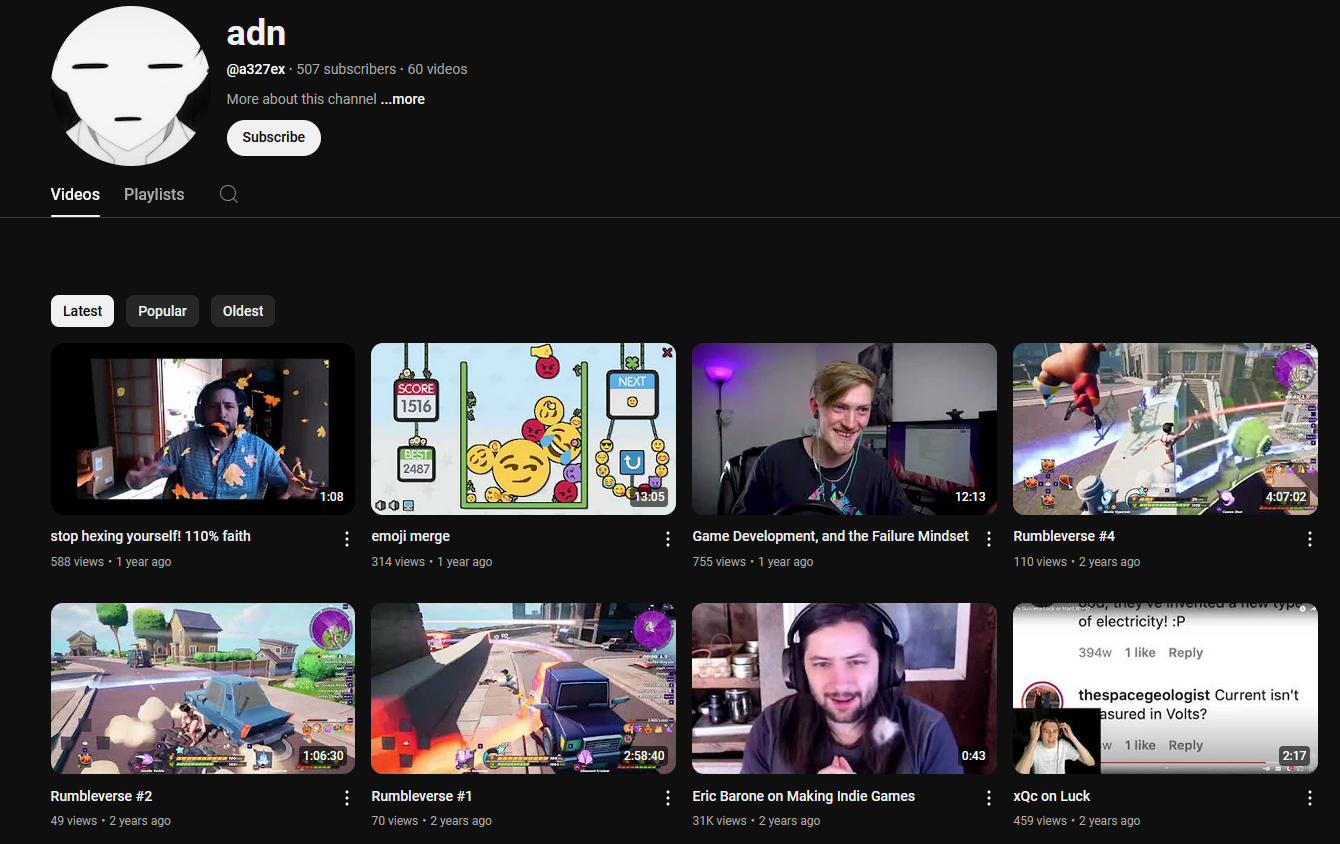1340x844 pixels.
Task: Play the 2:17 xQc on Luck thumbnail
Action: coord(1165,688)
